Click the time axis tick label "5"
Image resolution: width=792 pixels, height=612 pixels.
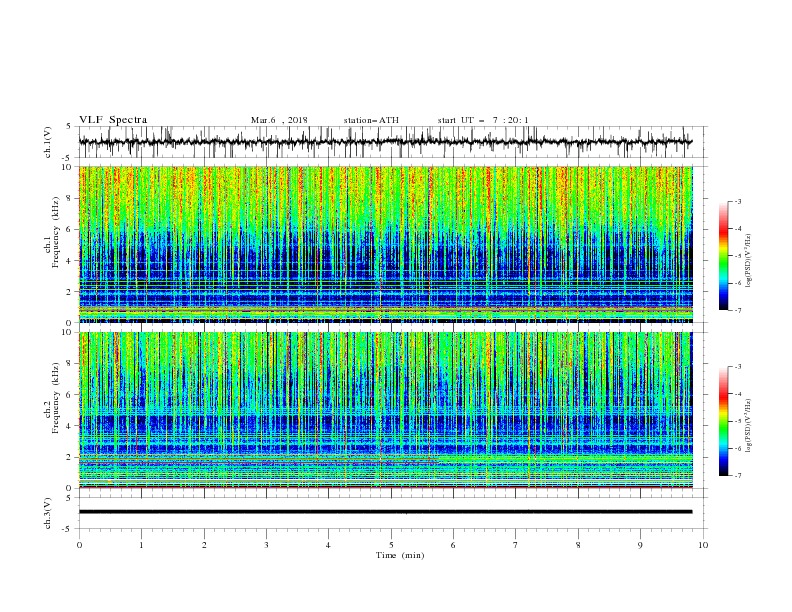(x=391, y=545)
